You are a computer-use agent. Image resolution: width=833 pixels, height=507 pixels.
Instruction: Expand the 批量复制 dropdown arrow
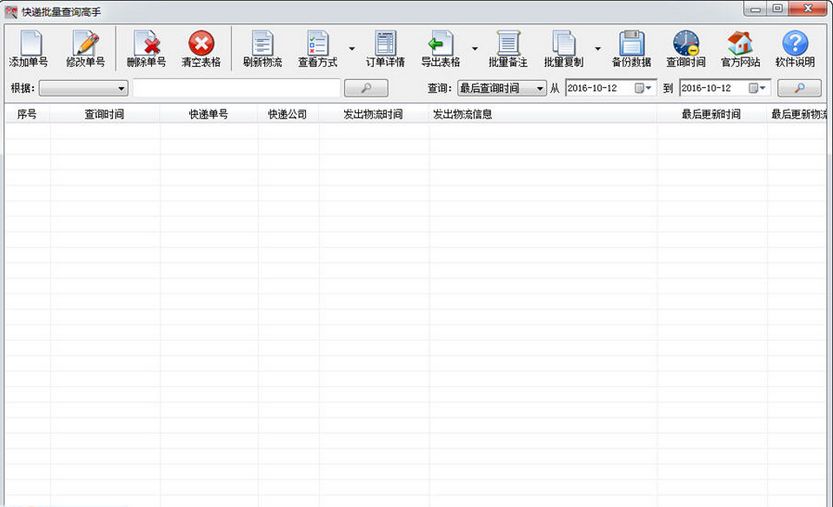click(x=598, y=49)
